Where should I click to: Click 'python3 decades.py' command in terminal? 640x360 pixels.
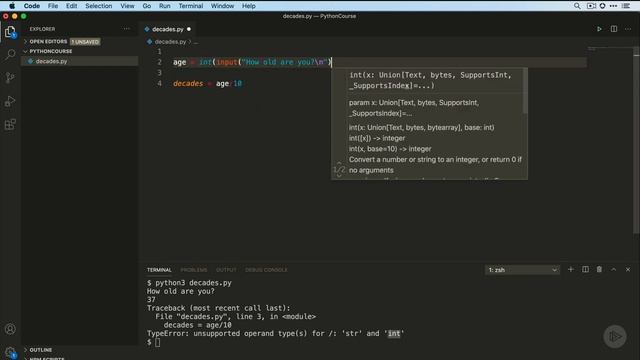(193, 282)
